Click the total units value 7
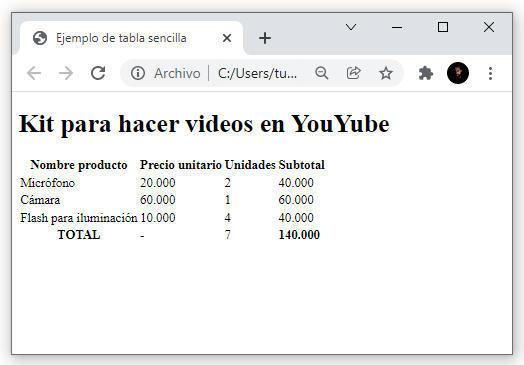This screenshot has width=524, height=365. (228, 235)
